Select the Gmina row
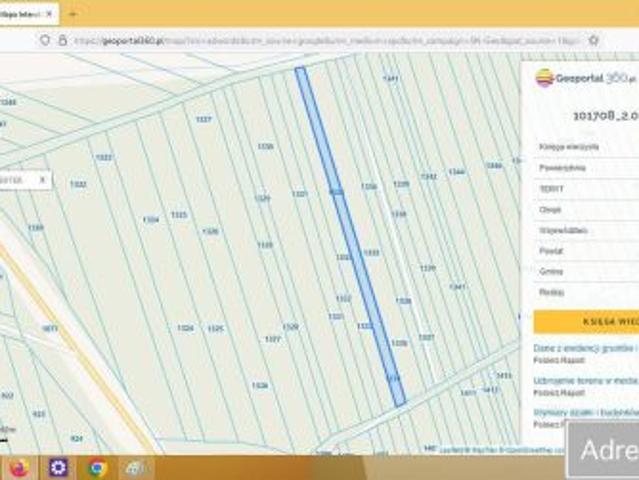Image resolution: width=639 pixels, height=480 pixels. [x=586, y=271]
